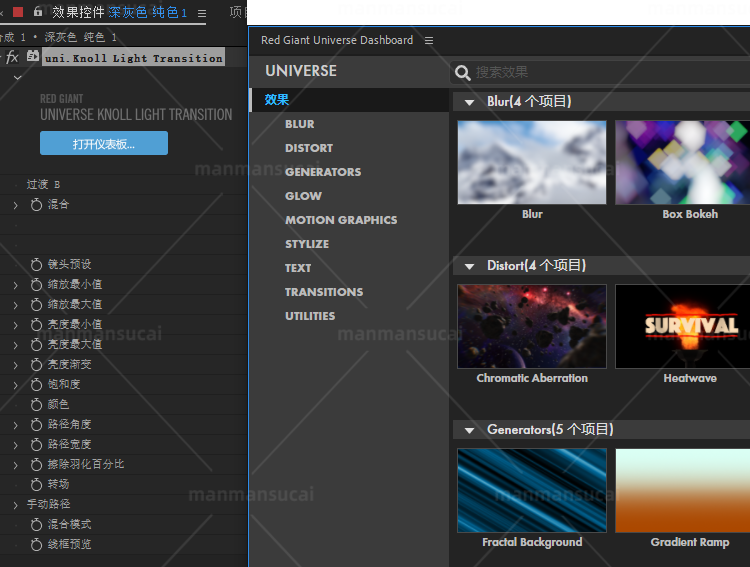Open the MOTION GRAPHICS category
The height and width of the screenshot is (567, 750).
tap(341, 220)
